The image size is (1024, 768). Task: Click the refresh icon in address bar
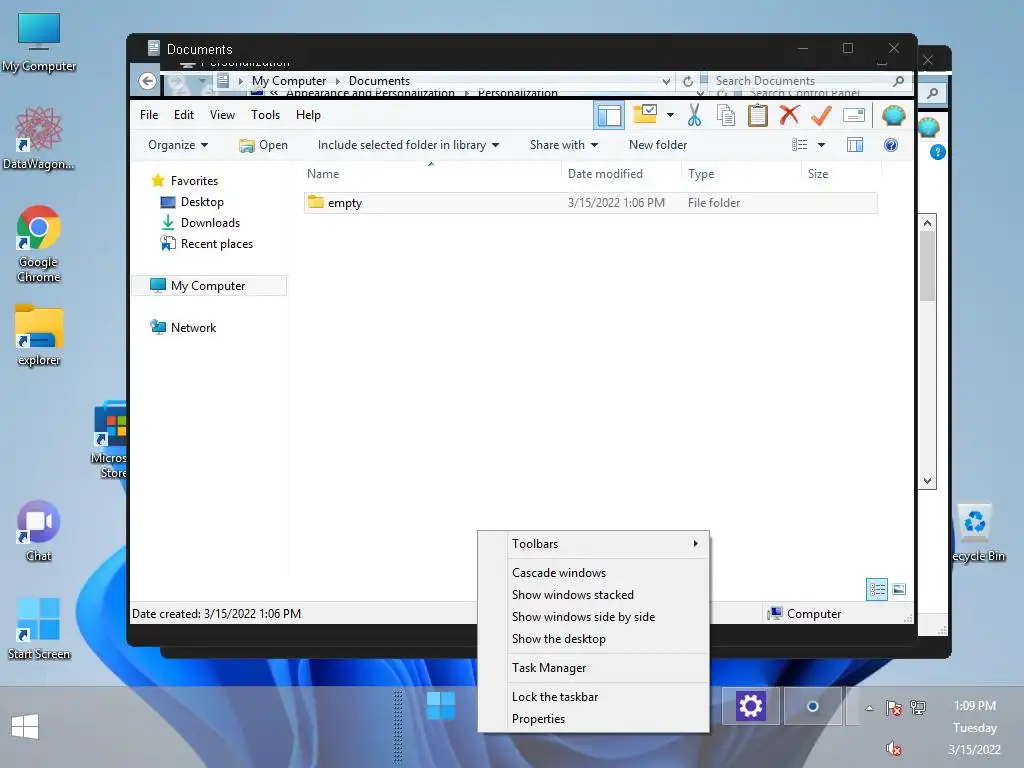tap(688, 82)
